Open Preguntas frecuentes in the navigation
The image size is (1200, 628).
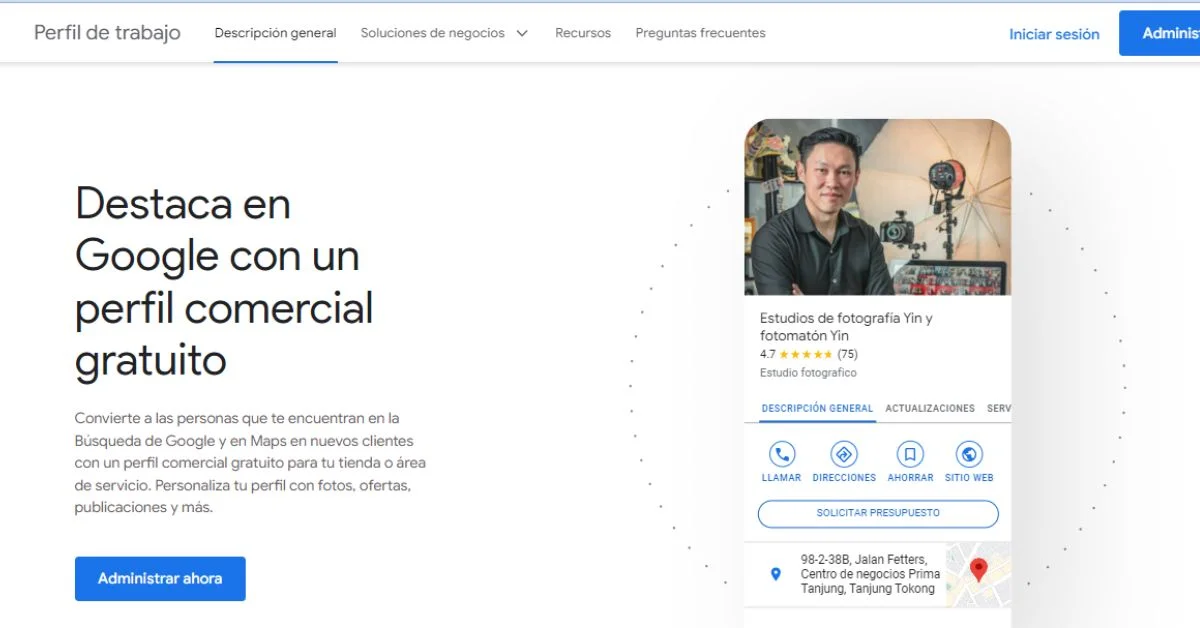(x=700, y=33)
